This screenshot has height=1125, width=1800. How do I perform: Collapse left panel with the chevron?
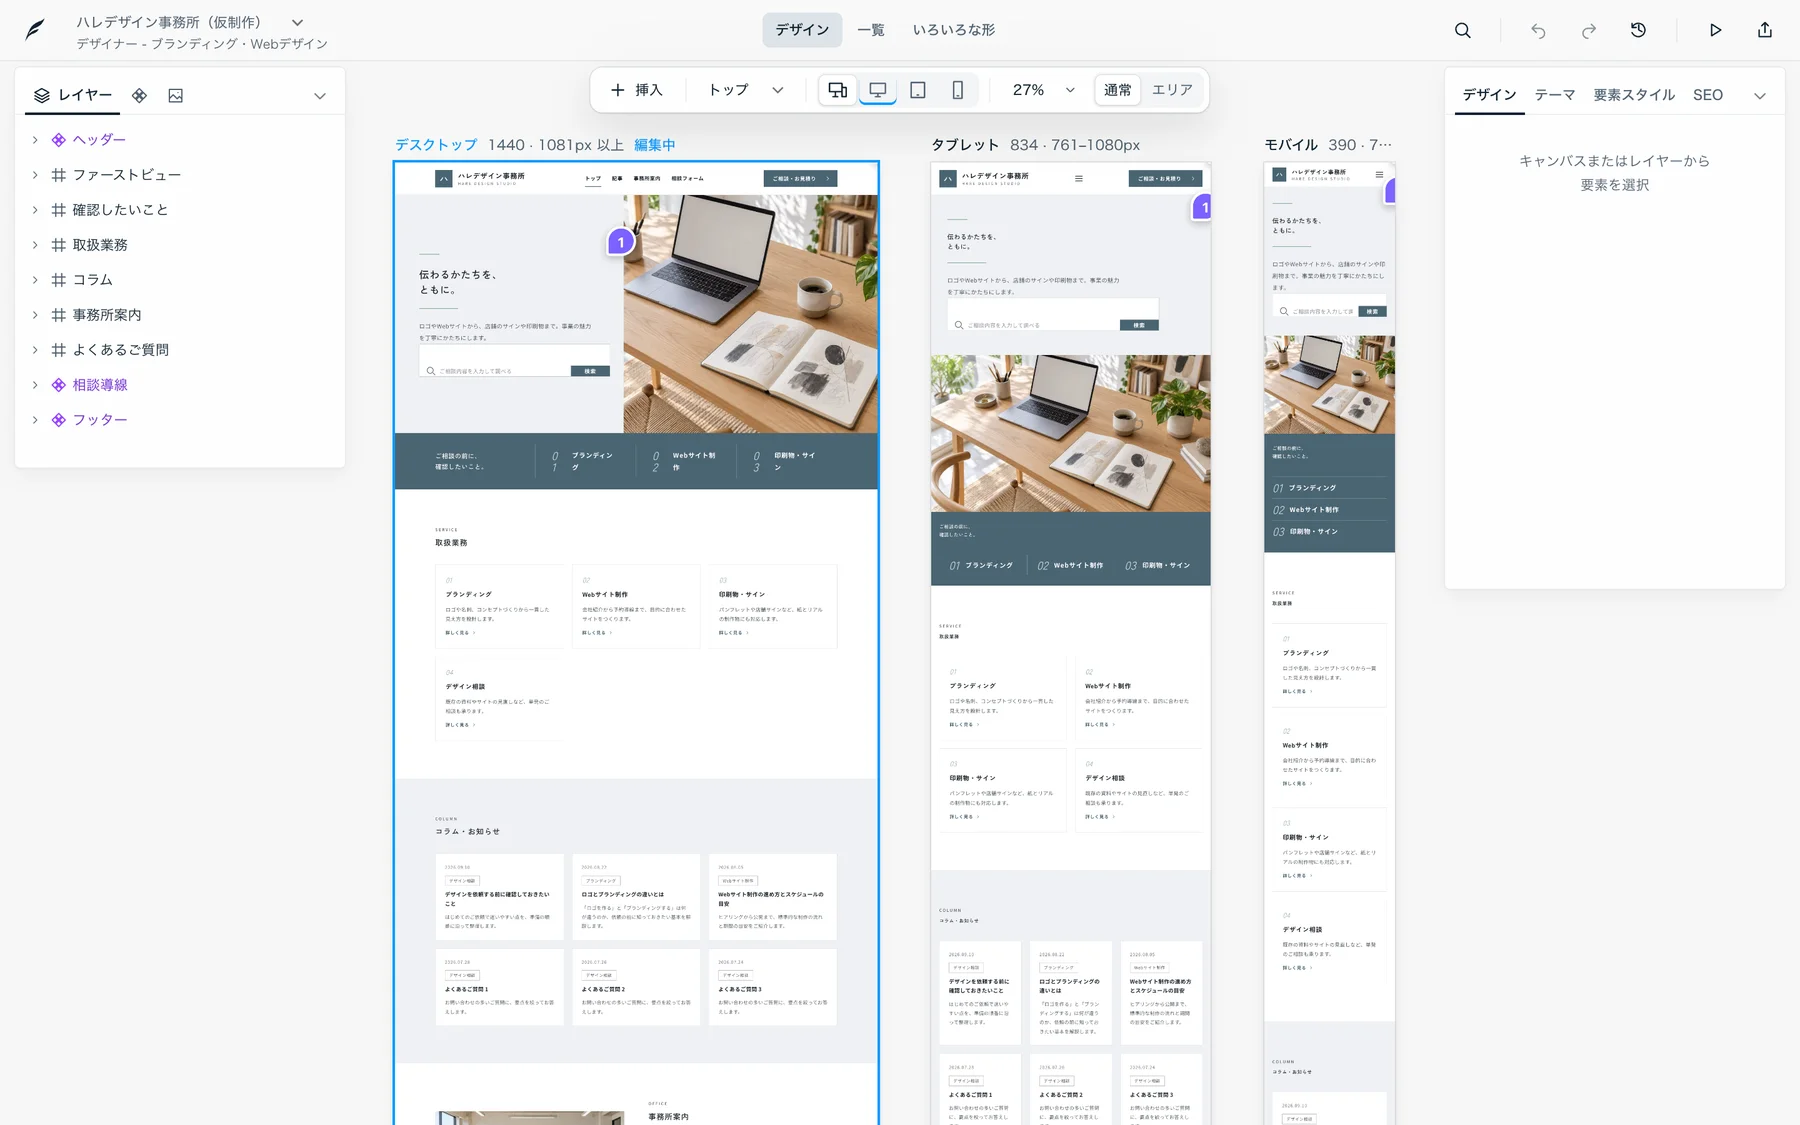point(320,96)
